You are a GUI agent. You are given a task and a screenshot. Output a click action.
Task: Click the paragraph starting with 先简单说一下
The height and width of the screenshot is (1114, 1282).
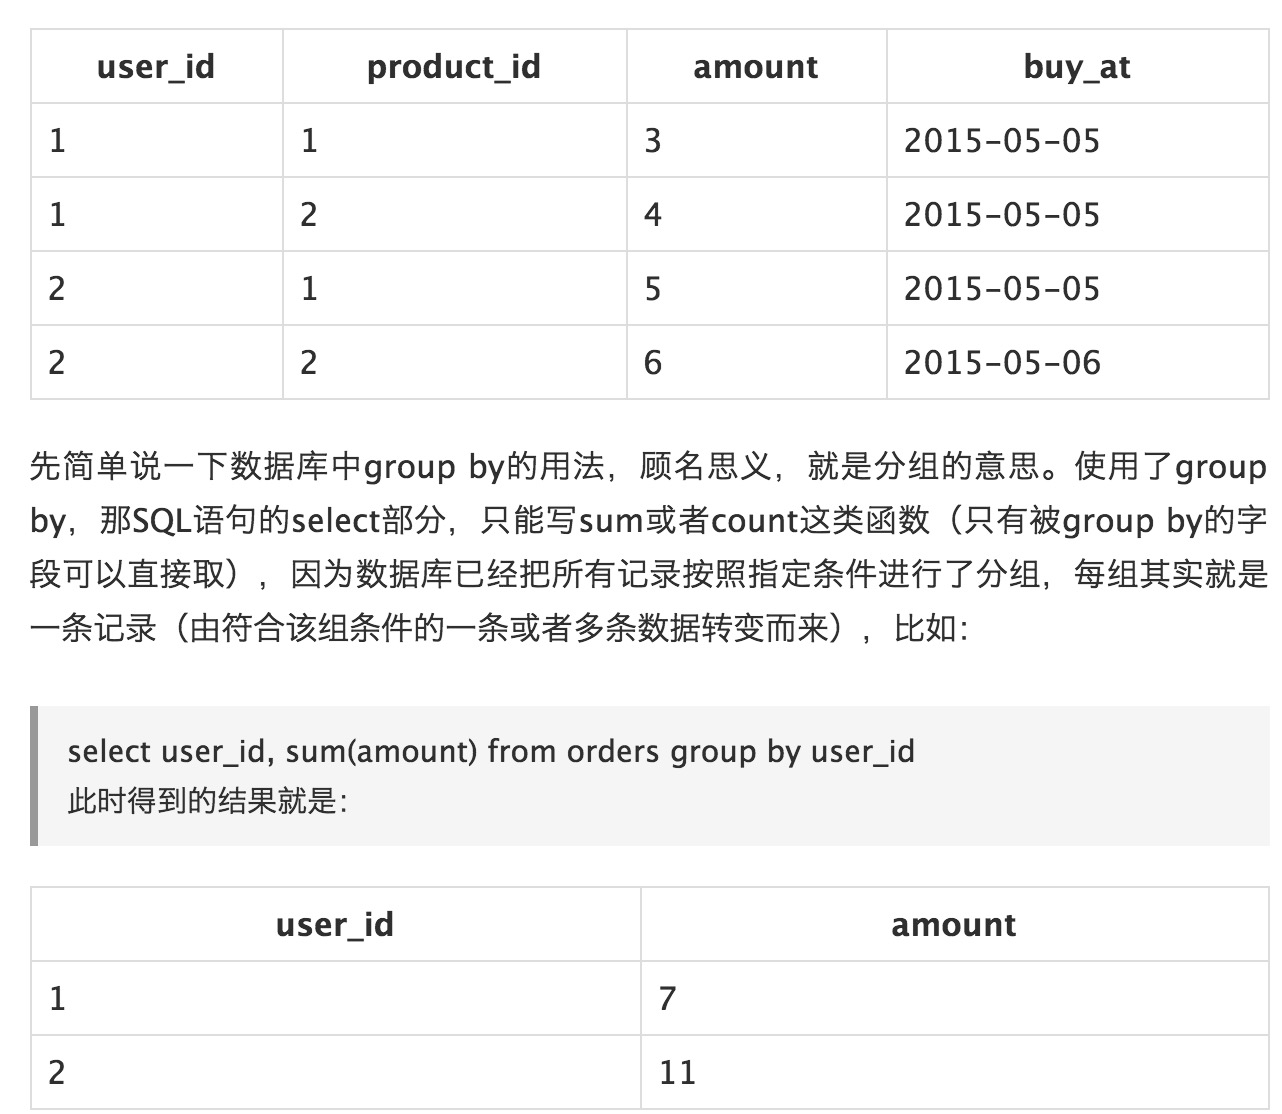click(649, 547)
